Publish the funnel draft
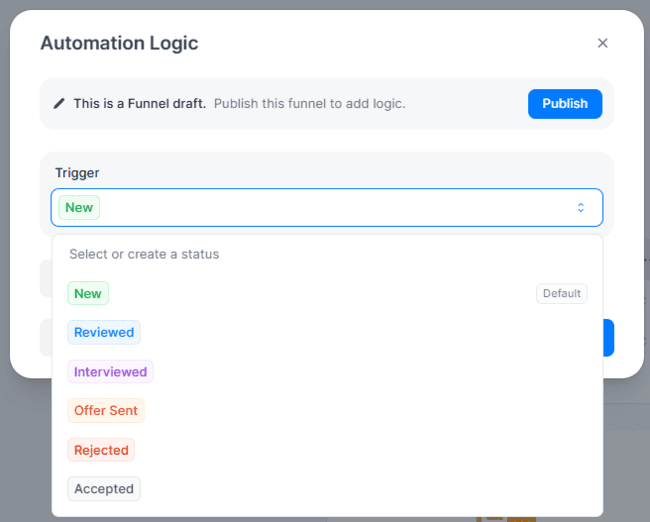The image size is (650, 522). (x=565, y=104)
